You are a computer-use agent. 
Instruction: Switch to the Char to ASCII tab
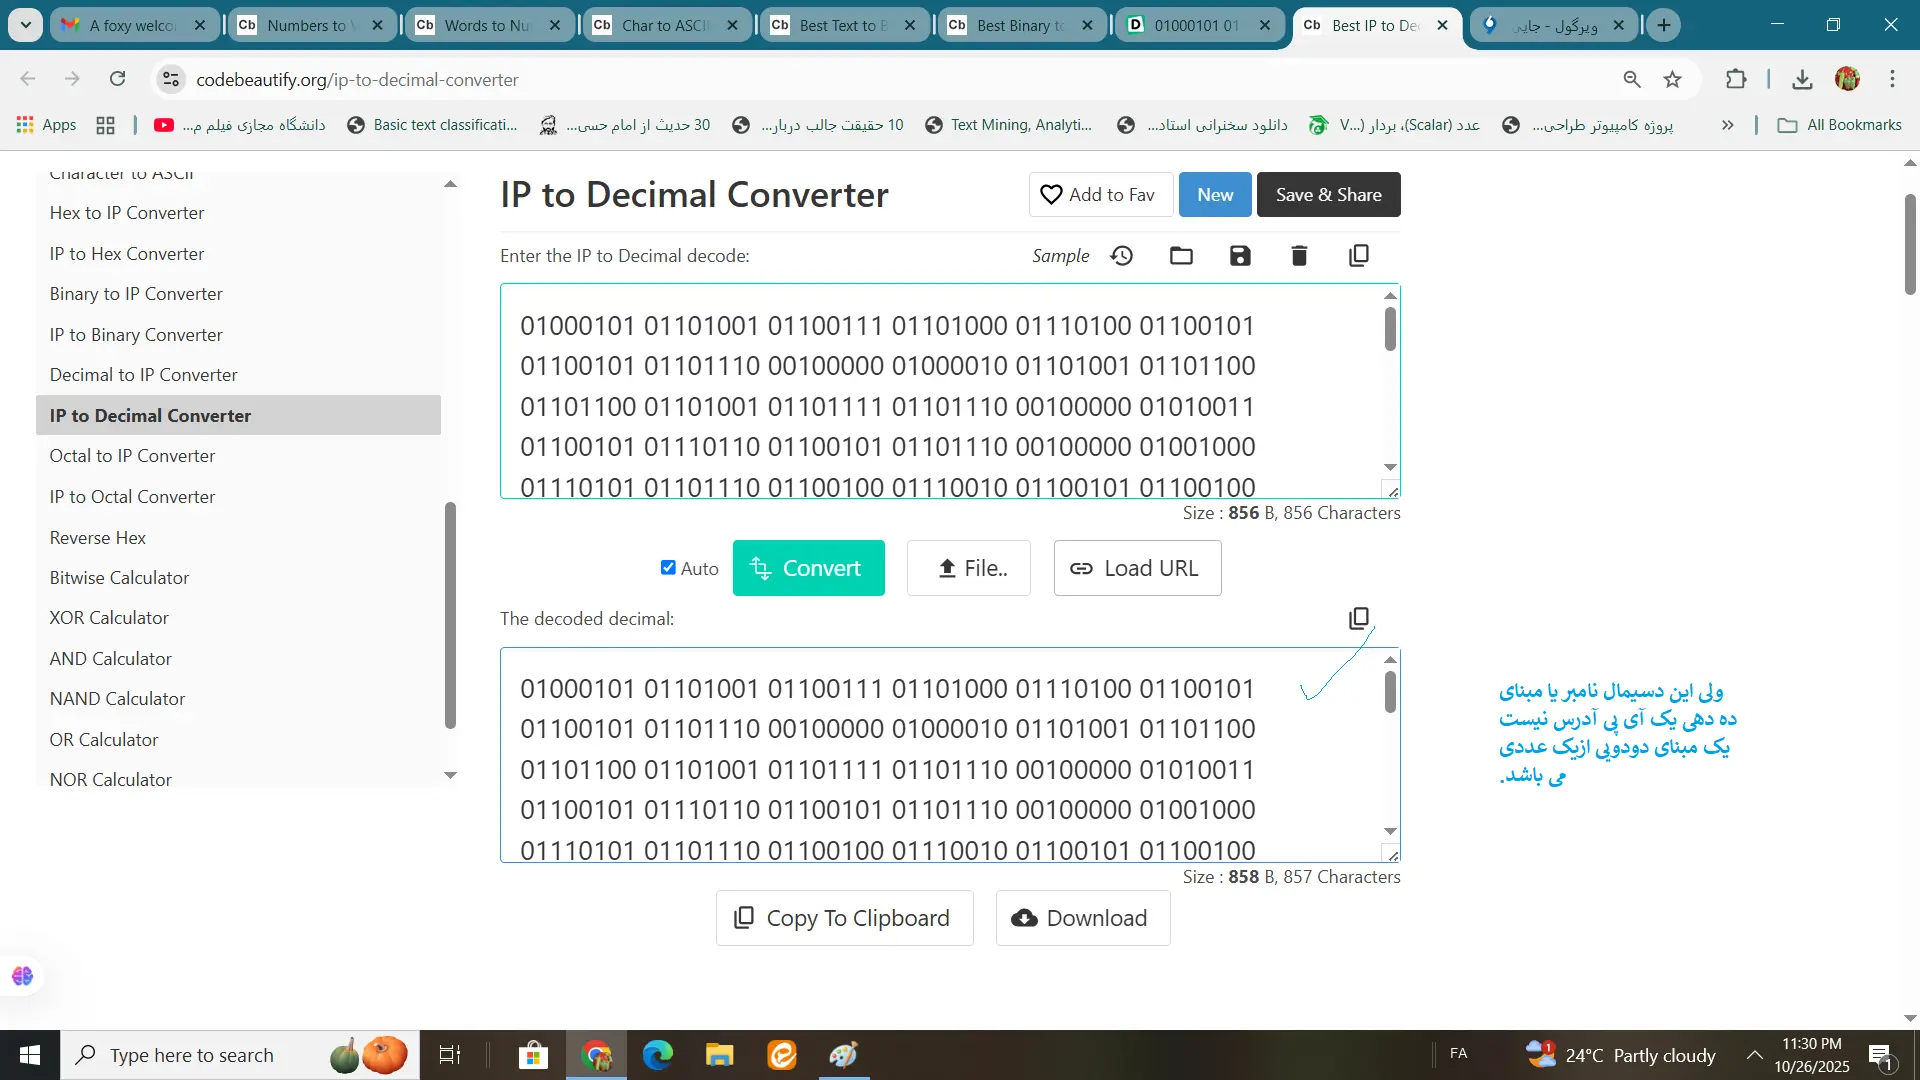[664, 25]
